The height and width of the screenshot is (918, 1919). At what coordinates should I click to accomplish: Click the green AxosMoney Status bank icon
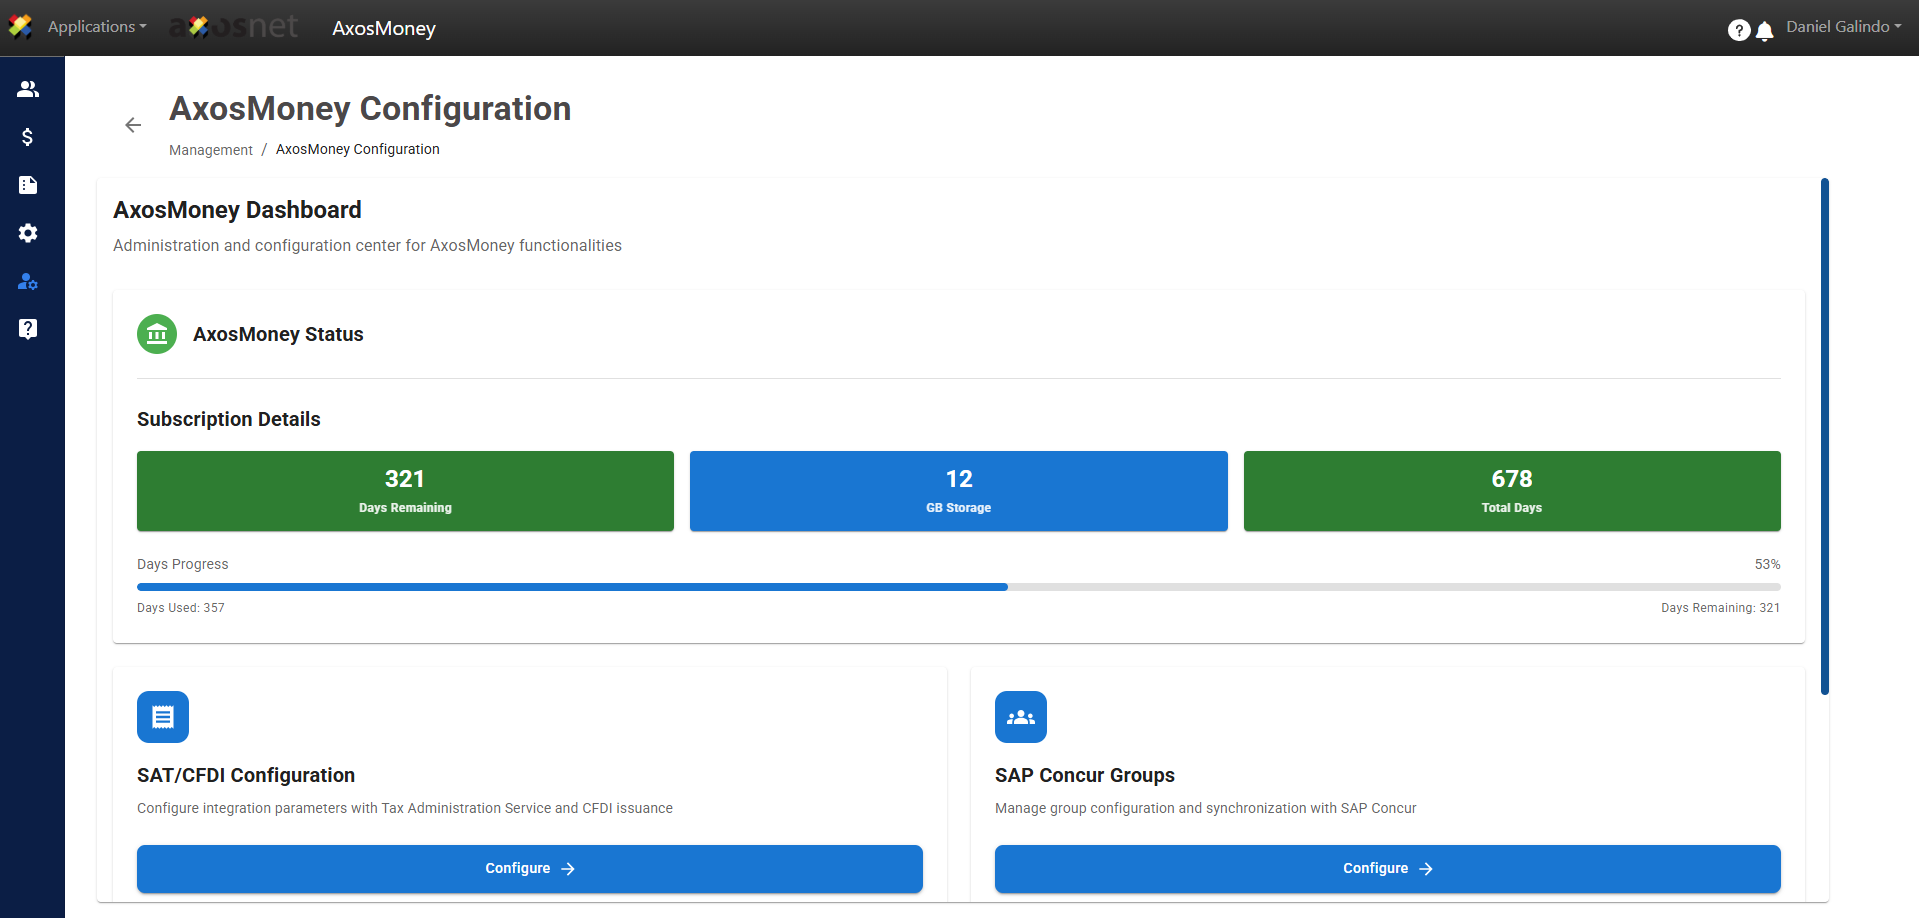coord(157,334)
